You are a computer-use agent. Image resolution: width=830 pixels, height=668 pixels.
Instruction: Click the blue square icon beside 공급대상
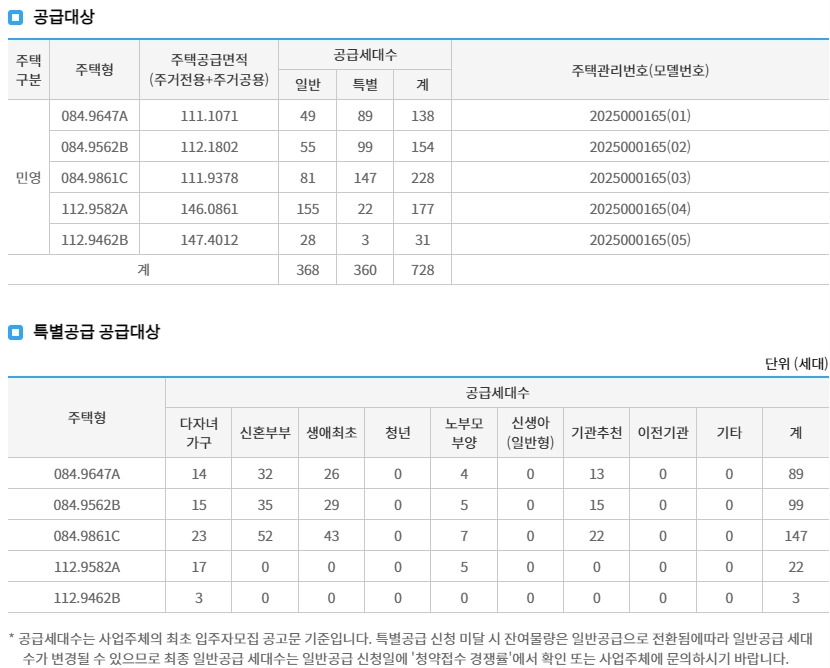(14, 17)
